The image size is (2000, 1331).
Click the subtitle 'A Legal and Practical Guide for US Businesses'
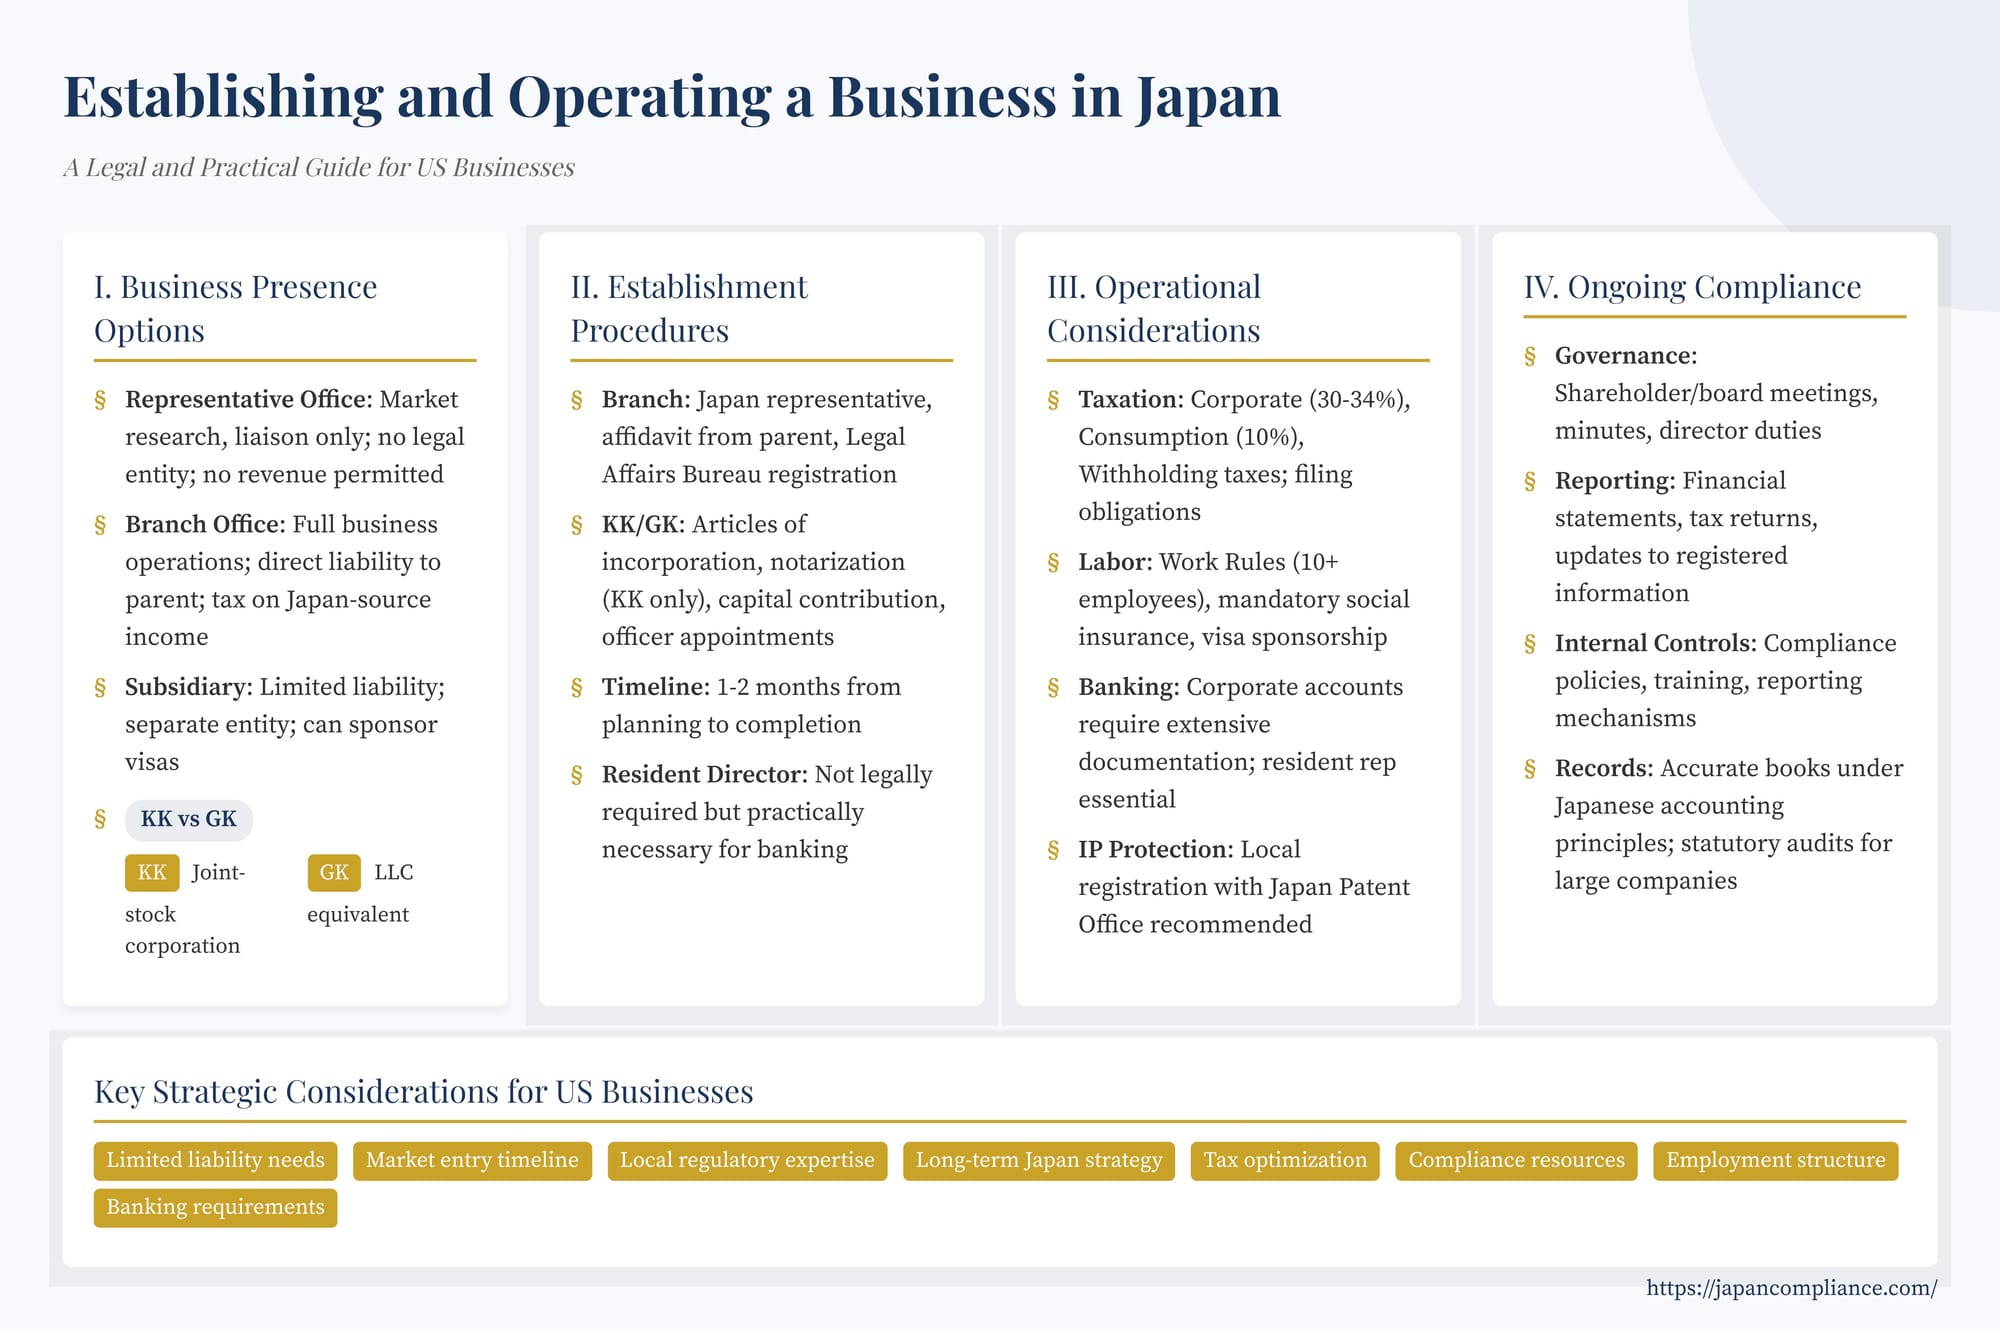(x=319, y=167)
